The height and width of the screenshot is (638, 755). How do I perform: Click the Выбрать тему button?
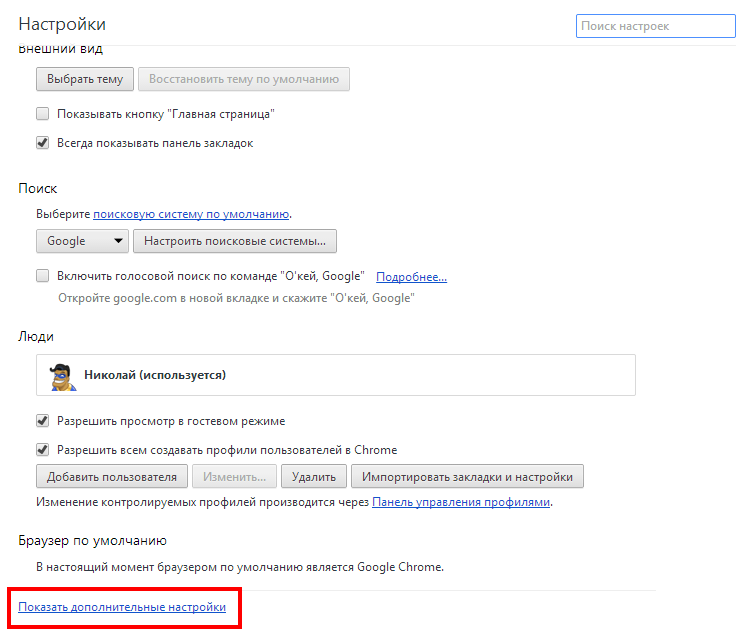click(85, 79)
